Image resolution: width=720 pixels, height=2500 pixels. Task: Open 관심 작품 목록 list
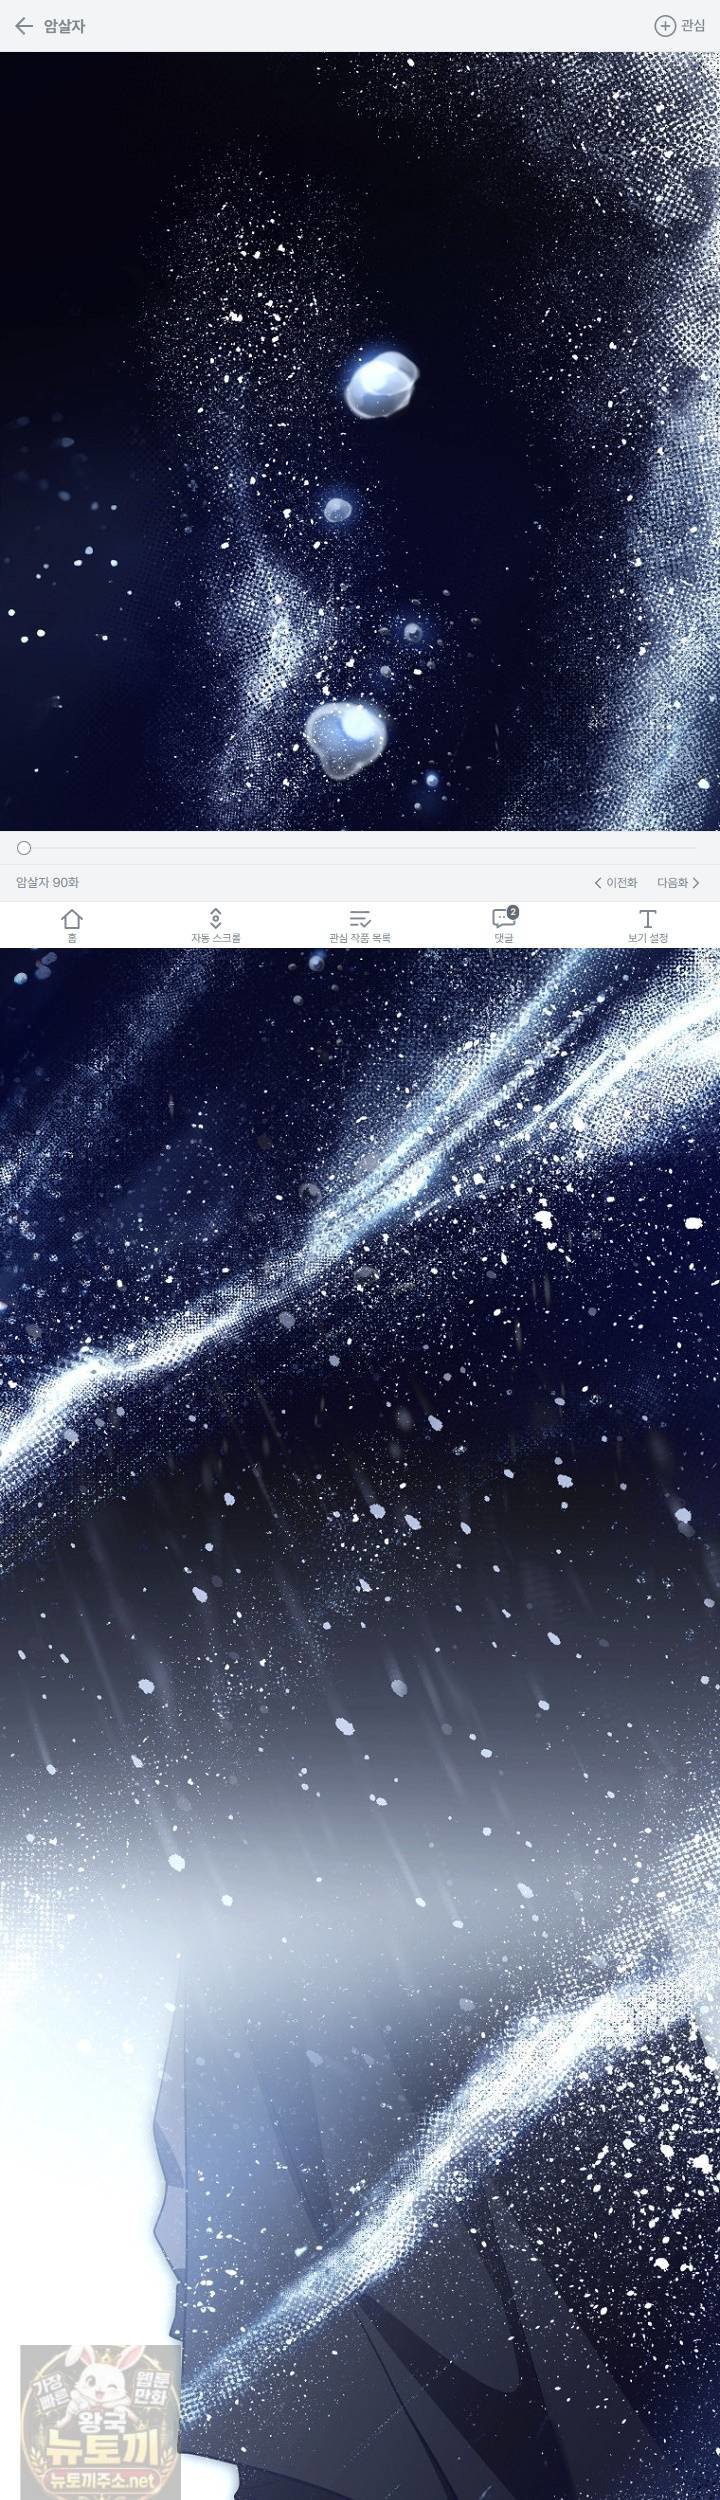pyautogui.click(x=360, y=925)
